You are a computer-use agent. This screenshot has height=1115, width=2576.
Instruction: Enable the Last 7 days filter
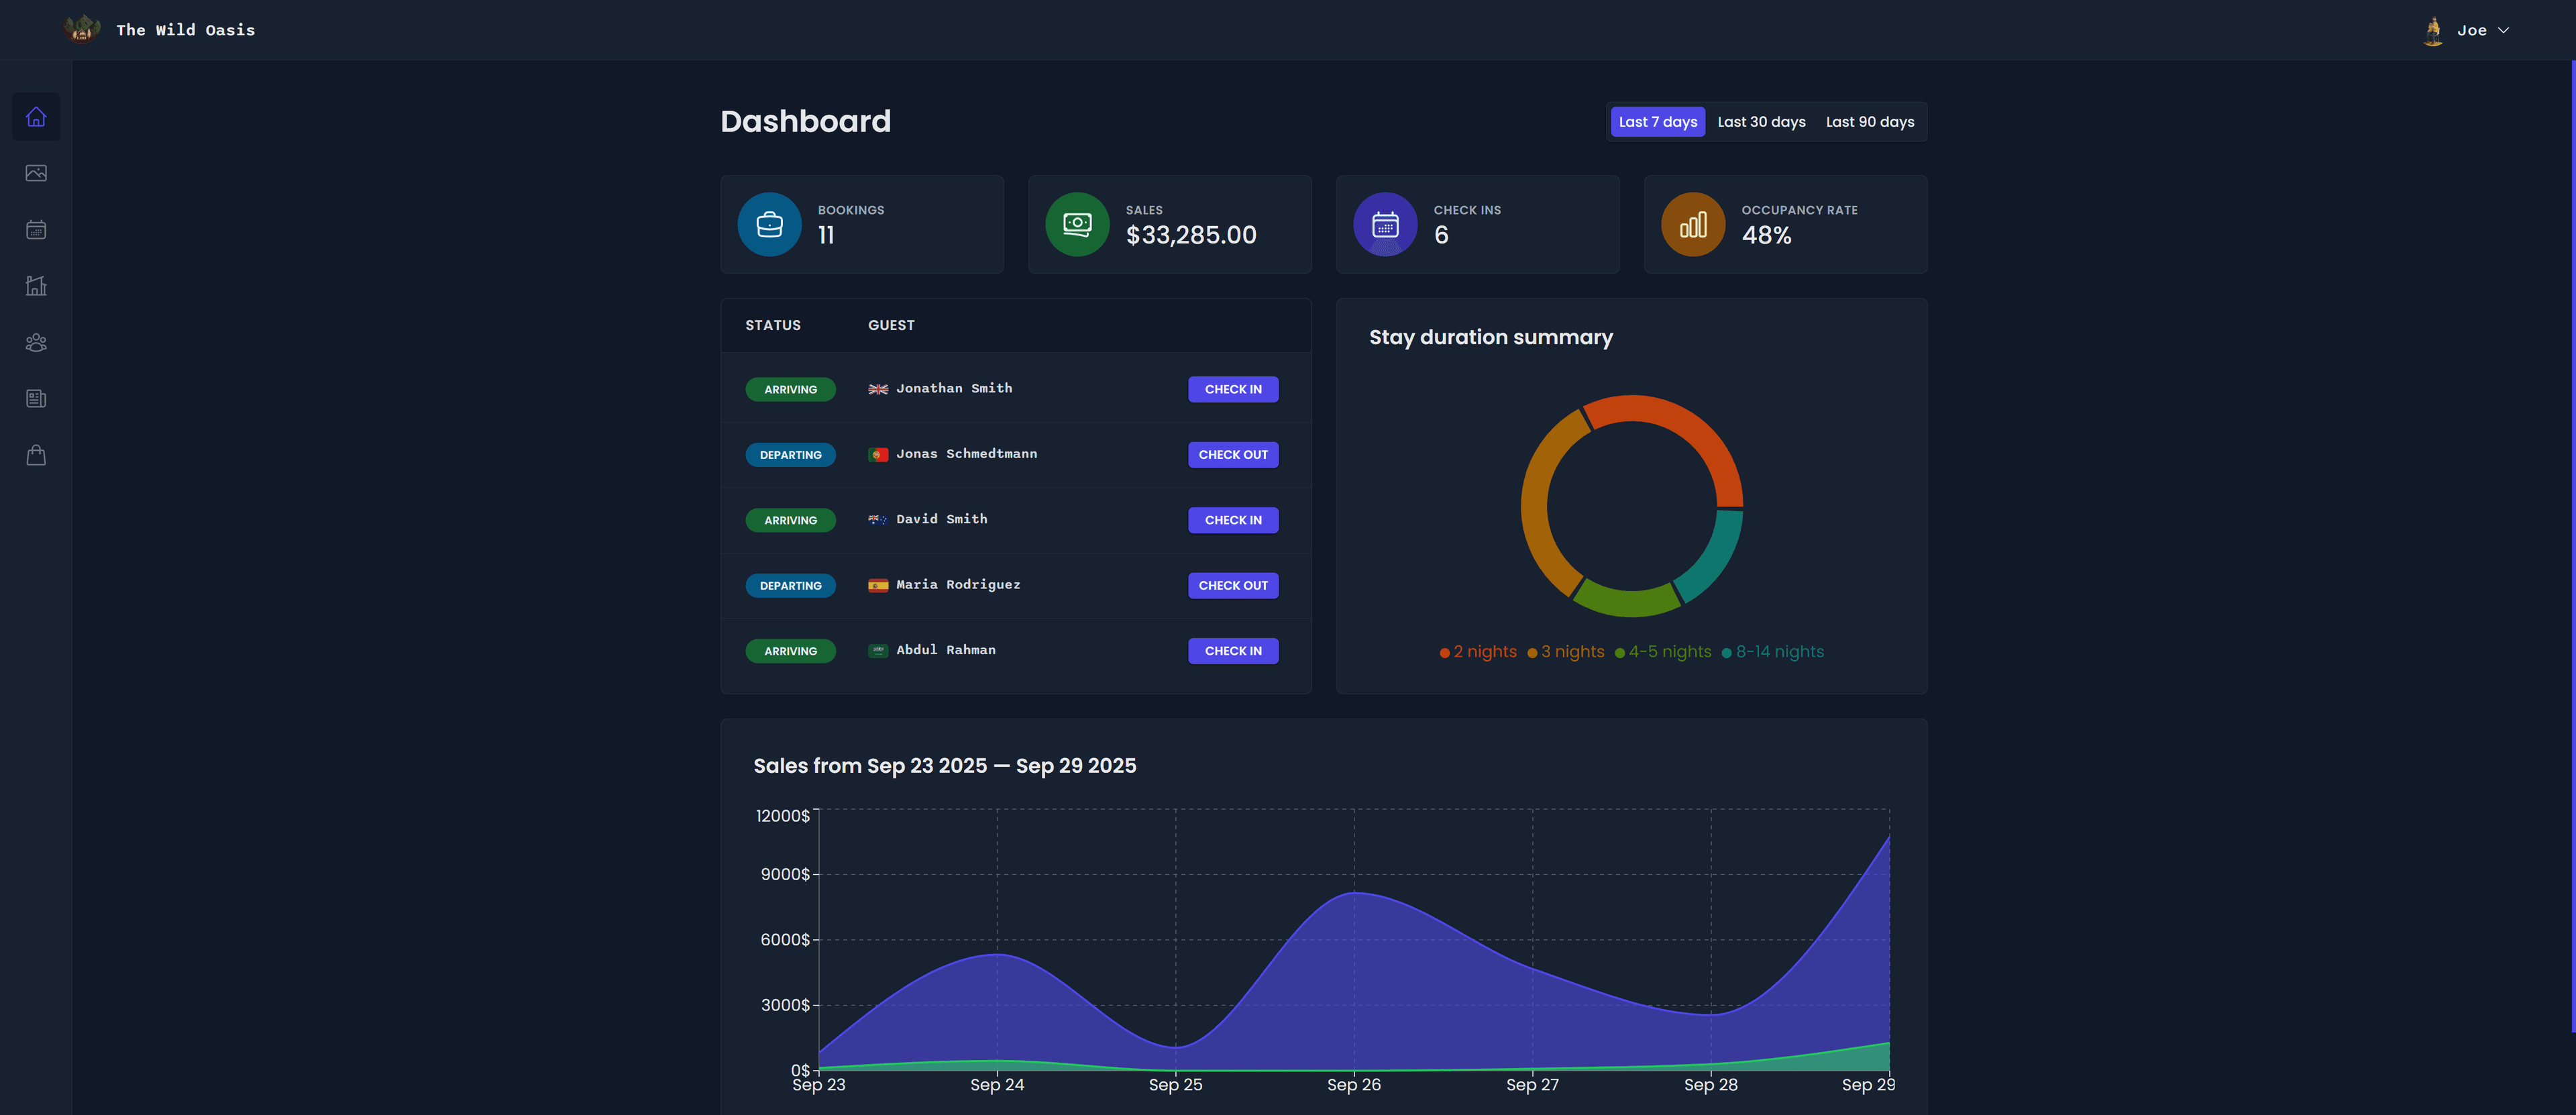coord(1657,121)
